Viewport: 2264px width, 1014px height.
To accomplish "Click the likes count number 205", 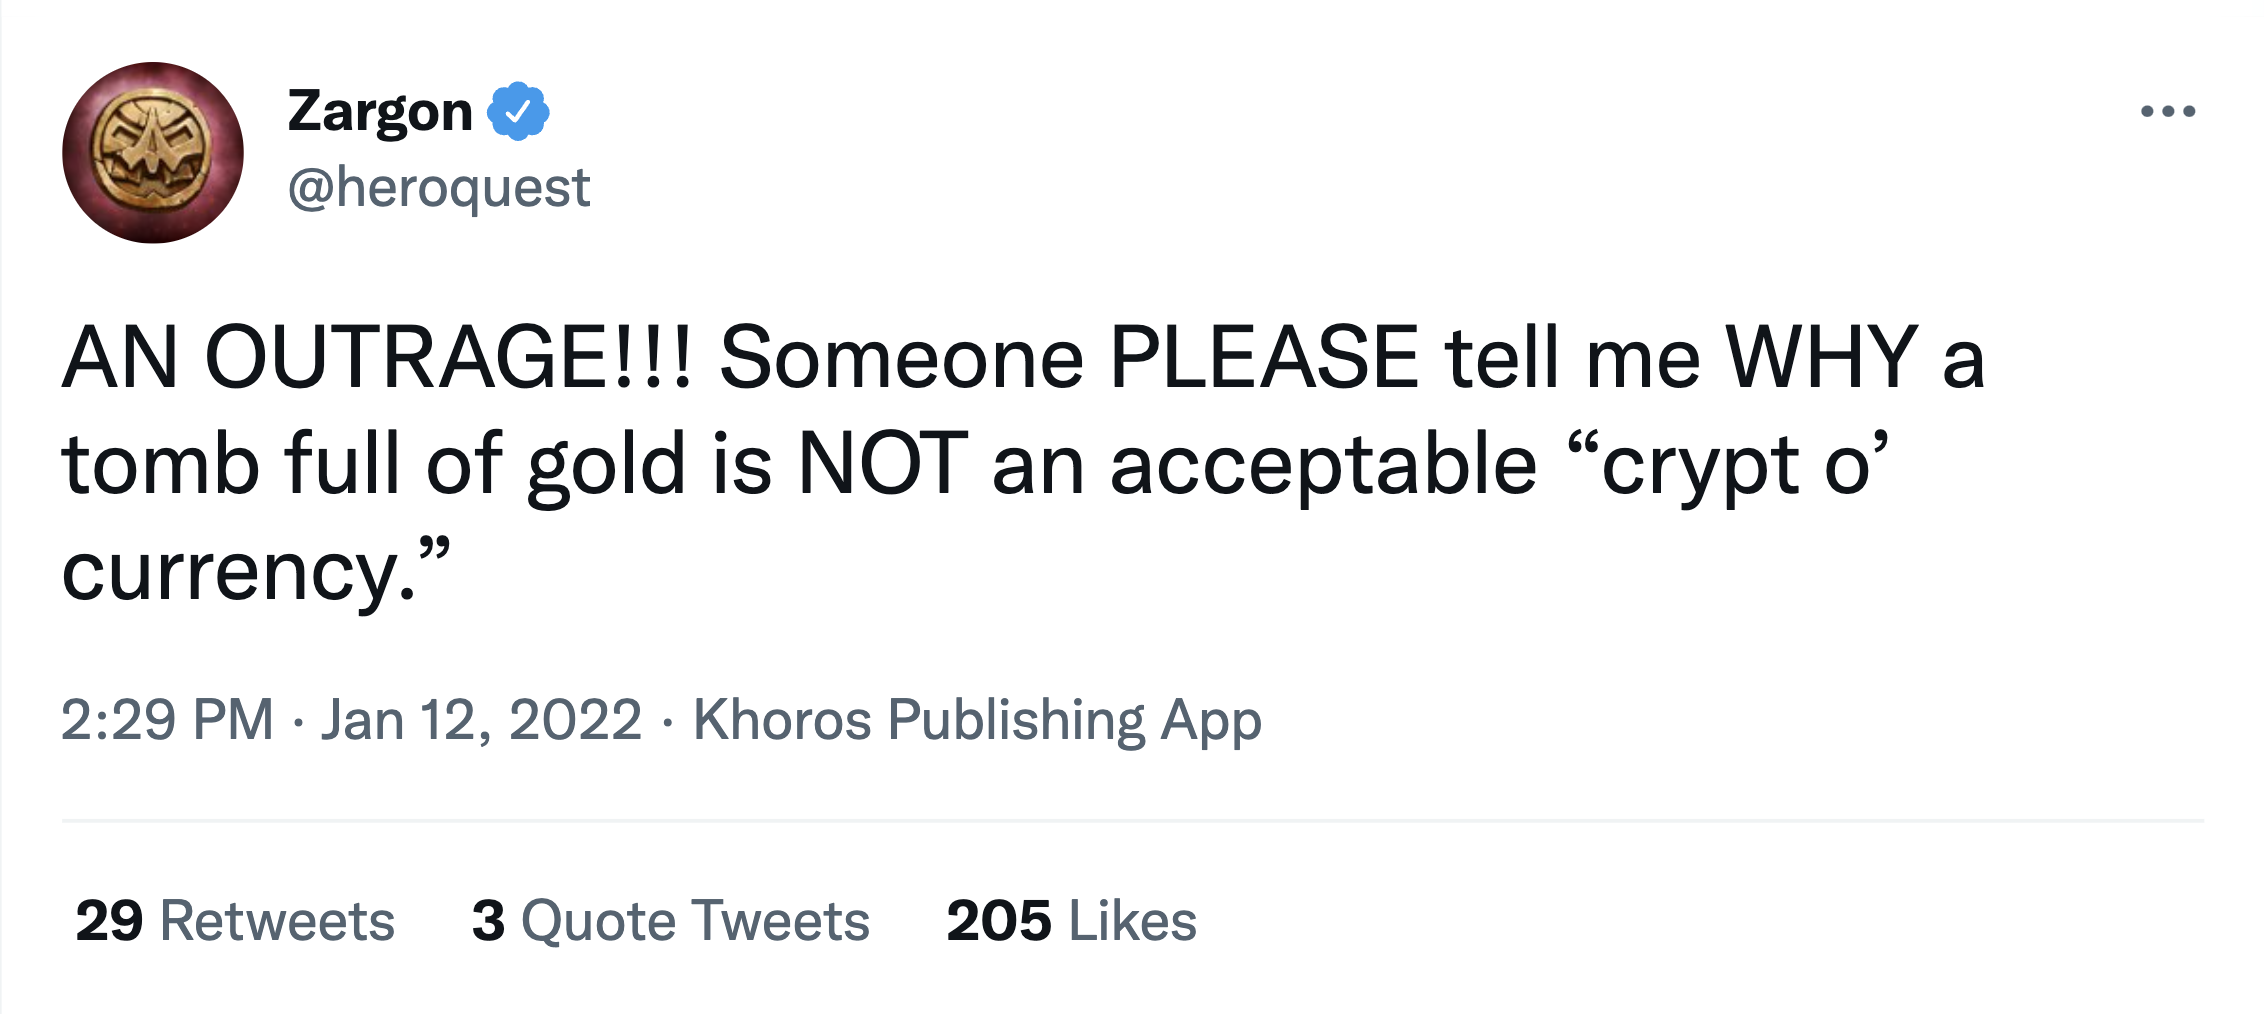I will 998,920.
